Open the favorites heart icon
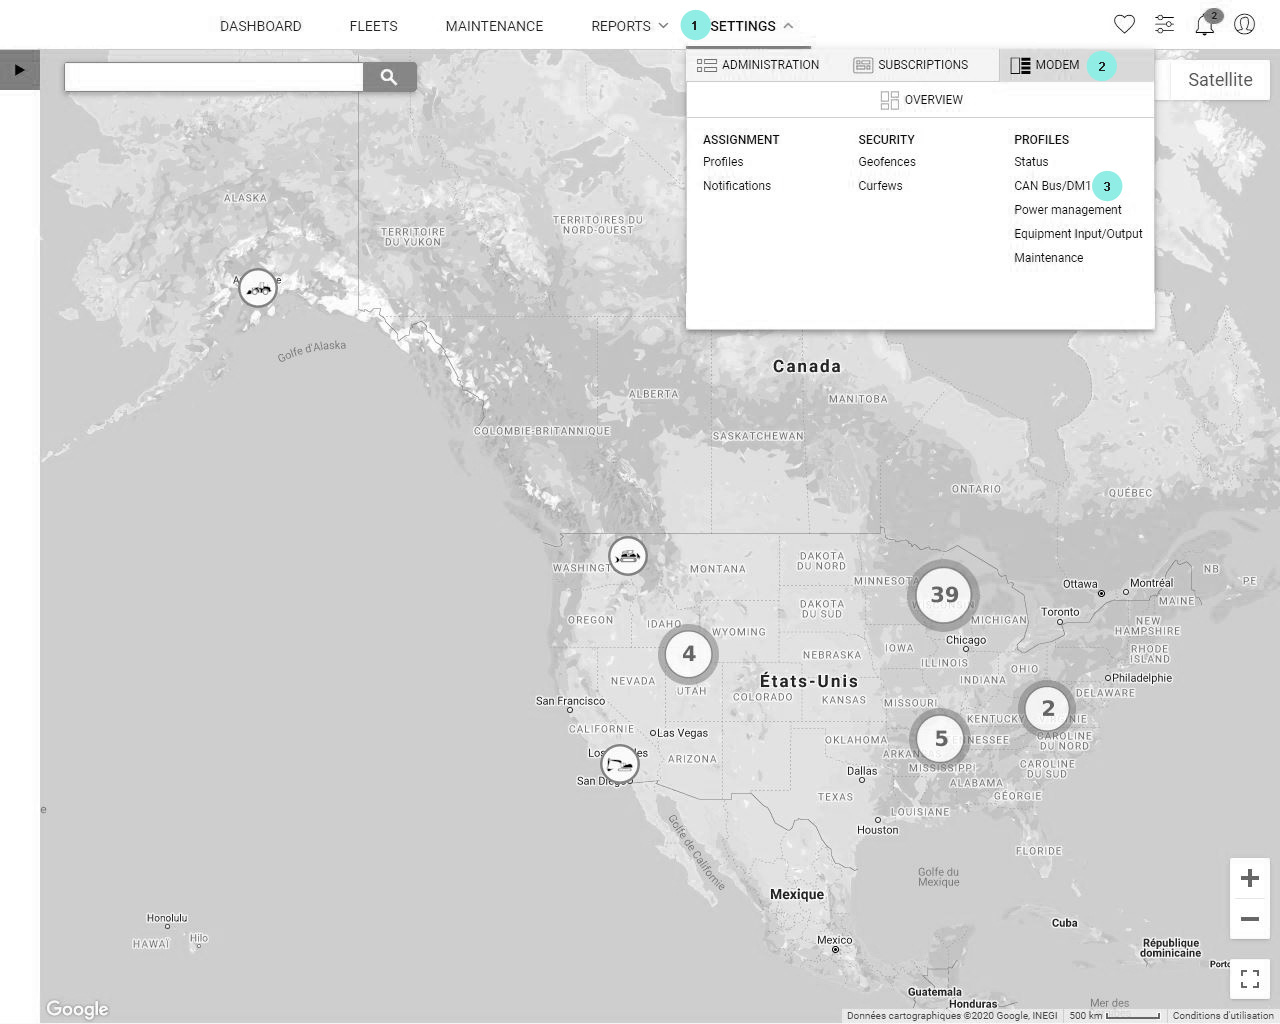Viewport: 1280px width, 1024px height. tap(1124, 24)
